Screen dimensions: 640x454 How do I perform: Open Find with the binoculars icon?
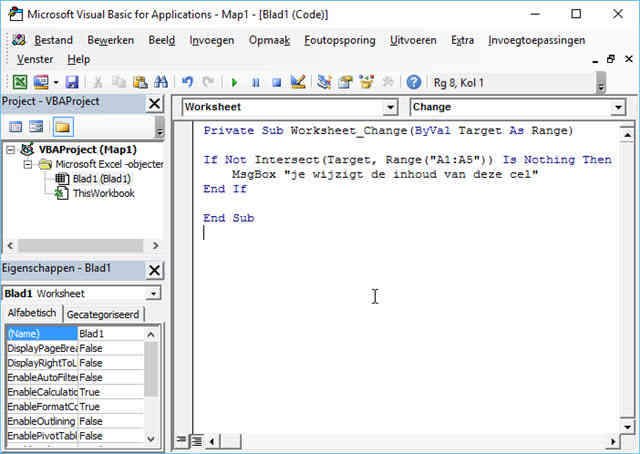click(x=161, y=82)
